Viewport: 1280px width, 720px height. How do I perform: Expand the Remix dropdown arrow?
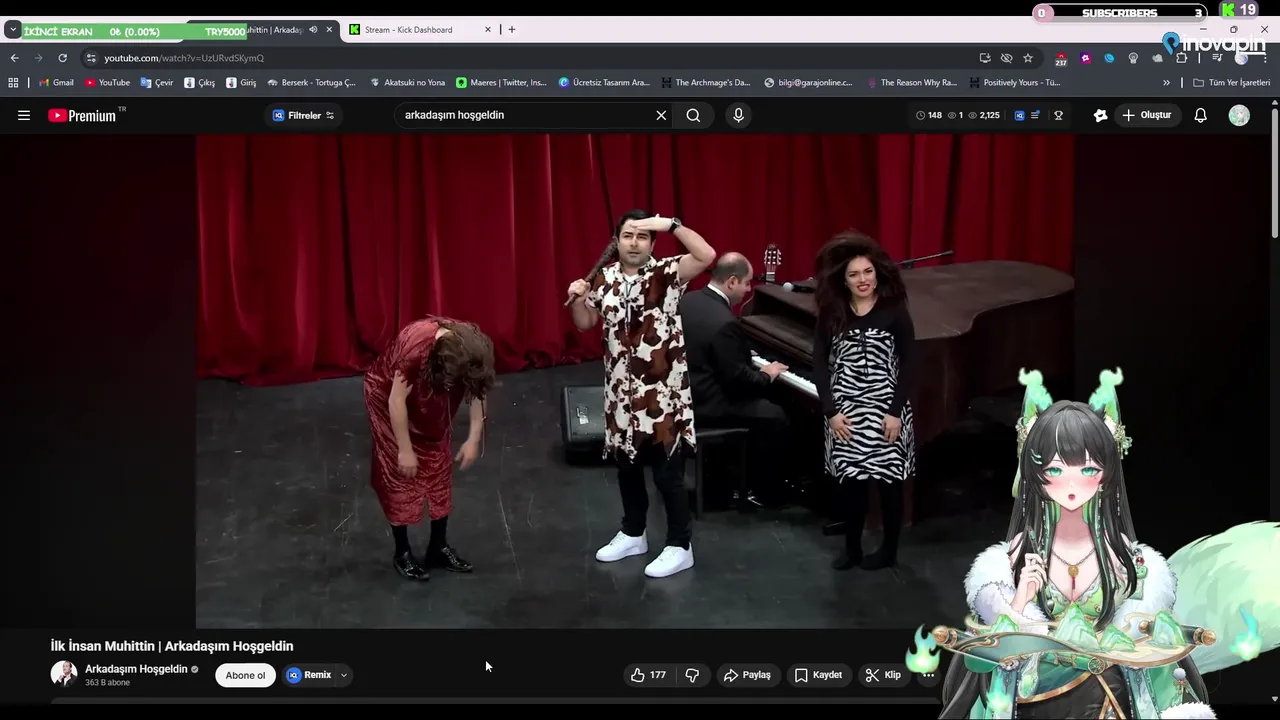[343, 675]
